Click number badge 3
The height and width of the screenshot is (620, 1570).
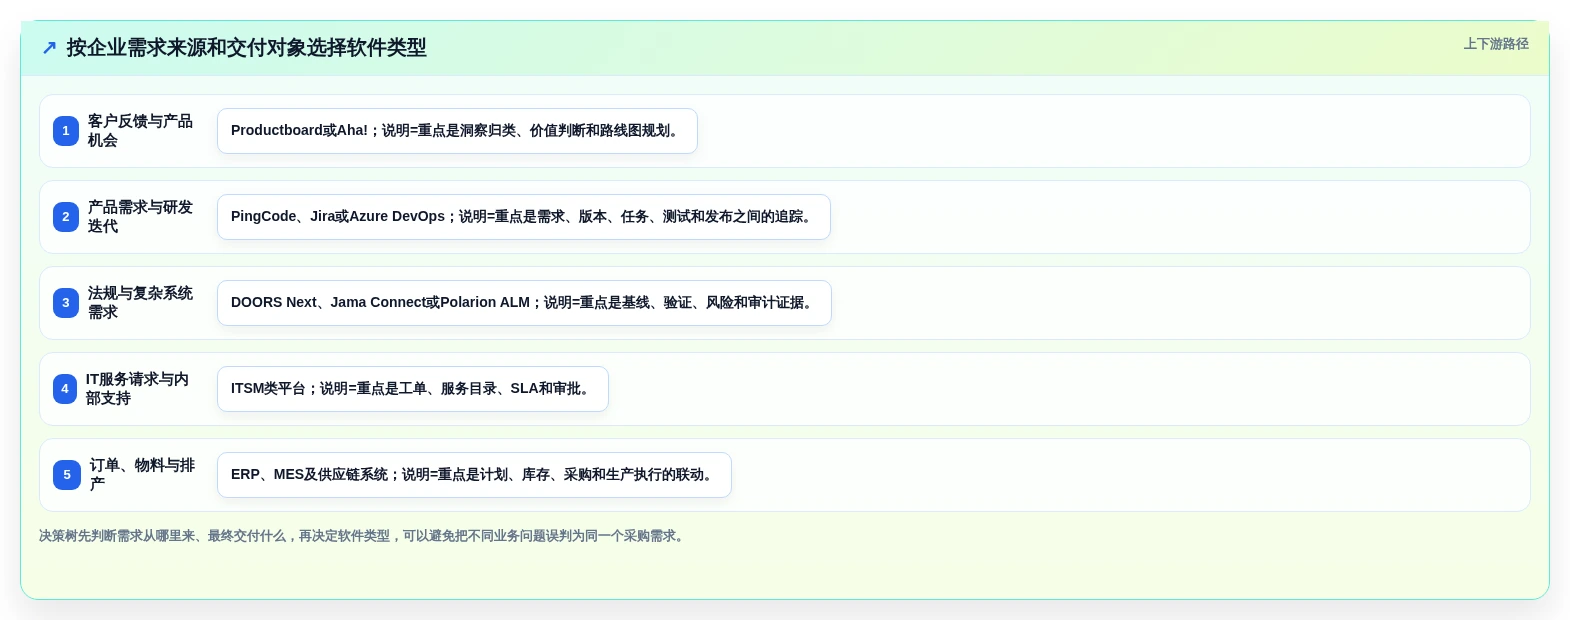coord(66,303)
